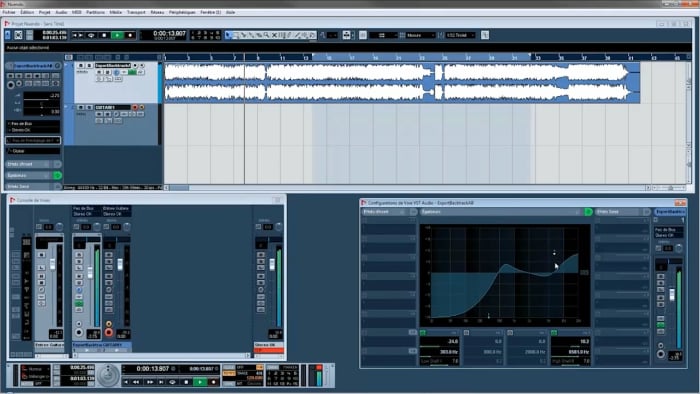This screenshot has width=700, height=394.
Task: Click the Inspector volume slider
Action: [42, 95]
